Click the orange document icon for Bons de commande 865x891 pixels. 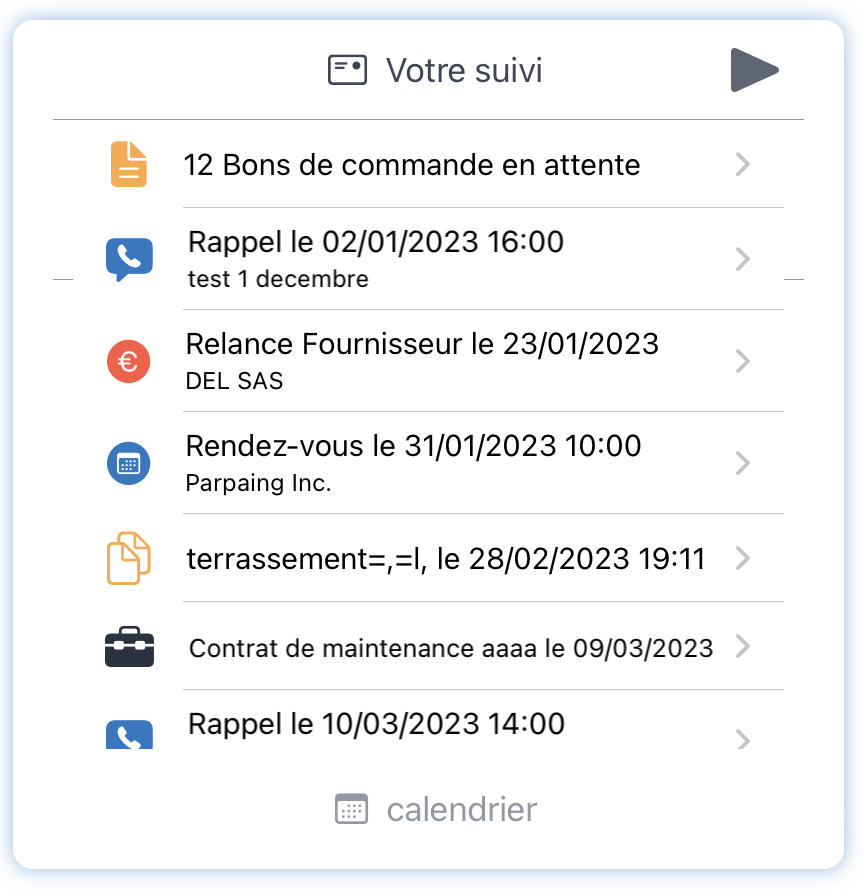coord(129,164)
